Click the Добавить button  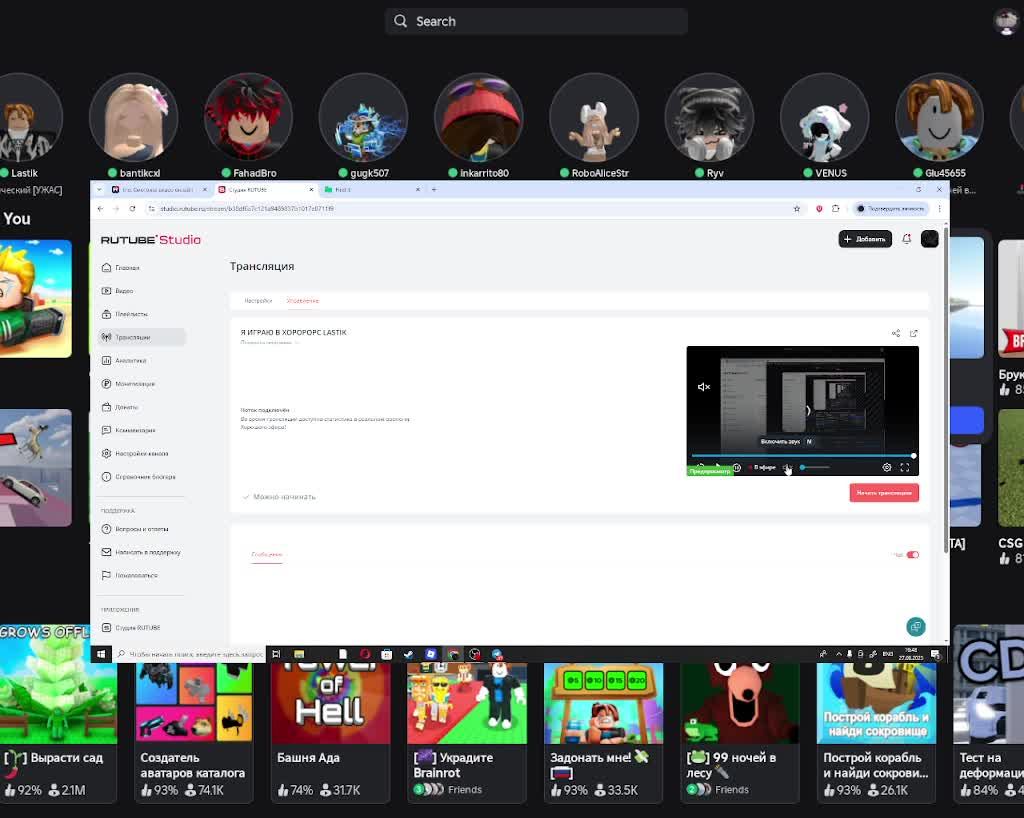coord(865,239)
